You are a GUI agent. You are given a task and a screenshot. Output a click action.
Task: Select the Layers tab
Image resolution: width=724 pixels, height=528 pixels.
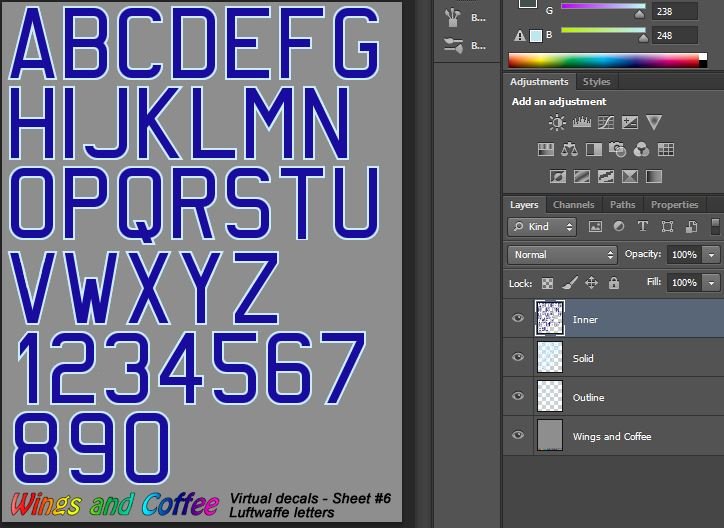[x=524, y=204]
